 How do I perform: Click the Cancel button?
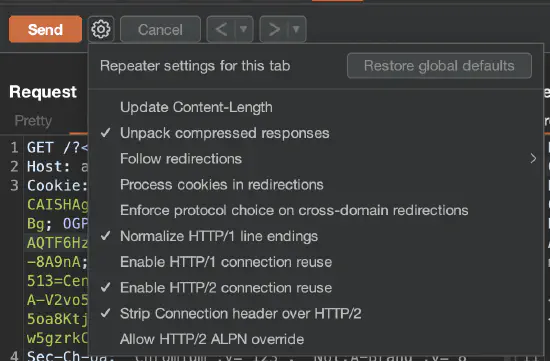pos(160,29)
